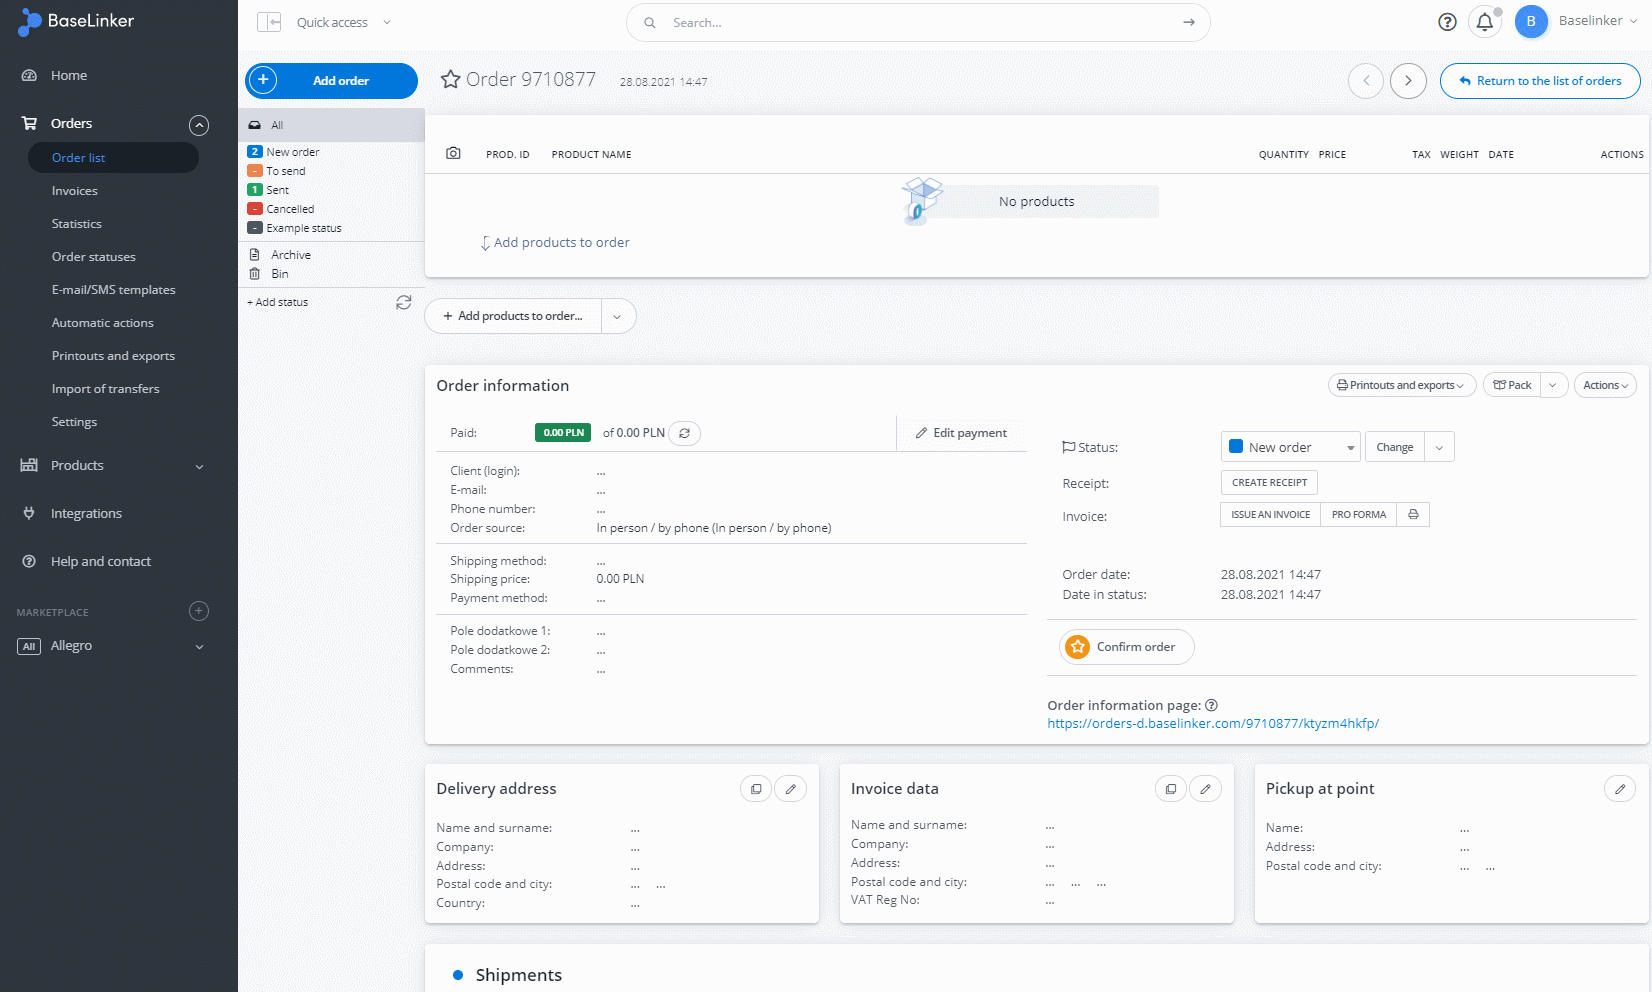This screenshot has width=1652, height=992.
Task: Click PRO FORMA button
Action: click(1359, 514)
